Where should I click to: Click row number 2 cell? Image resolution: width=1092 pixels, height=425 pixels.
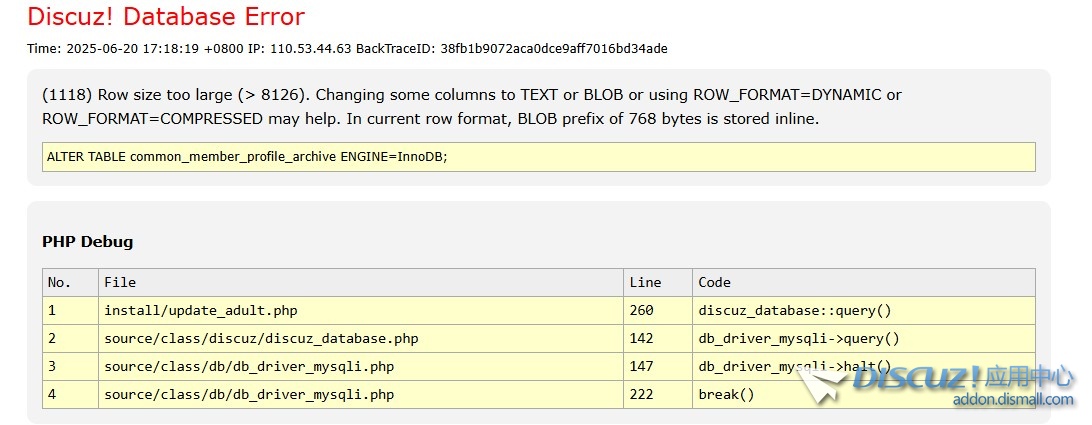click(x=70, y=339)
